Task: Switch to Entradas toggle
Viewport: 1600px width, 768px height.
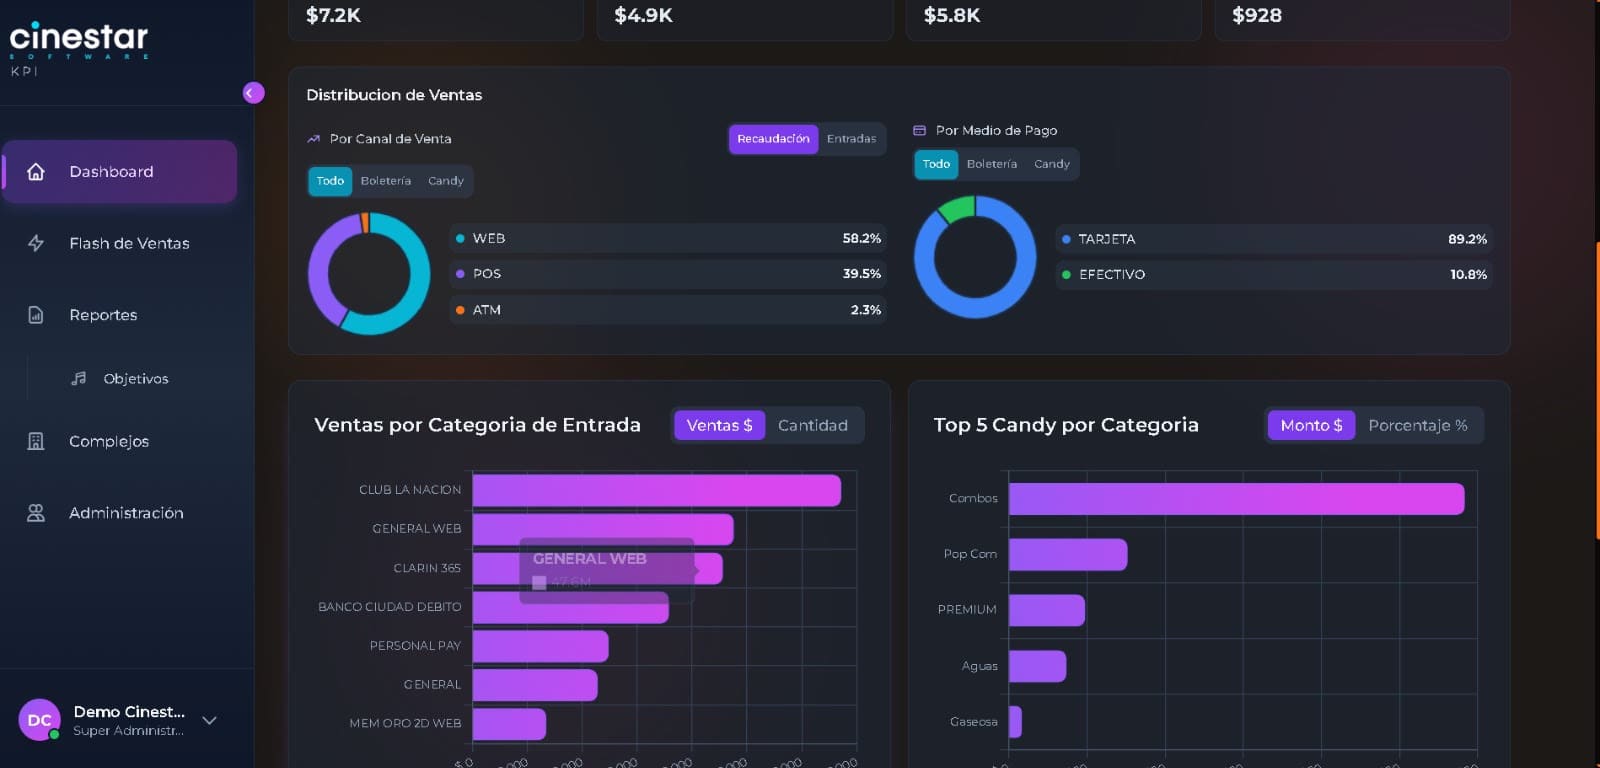Action: pyautogui.click(x=851, y=139)
